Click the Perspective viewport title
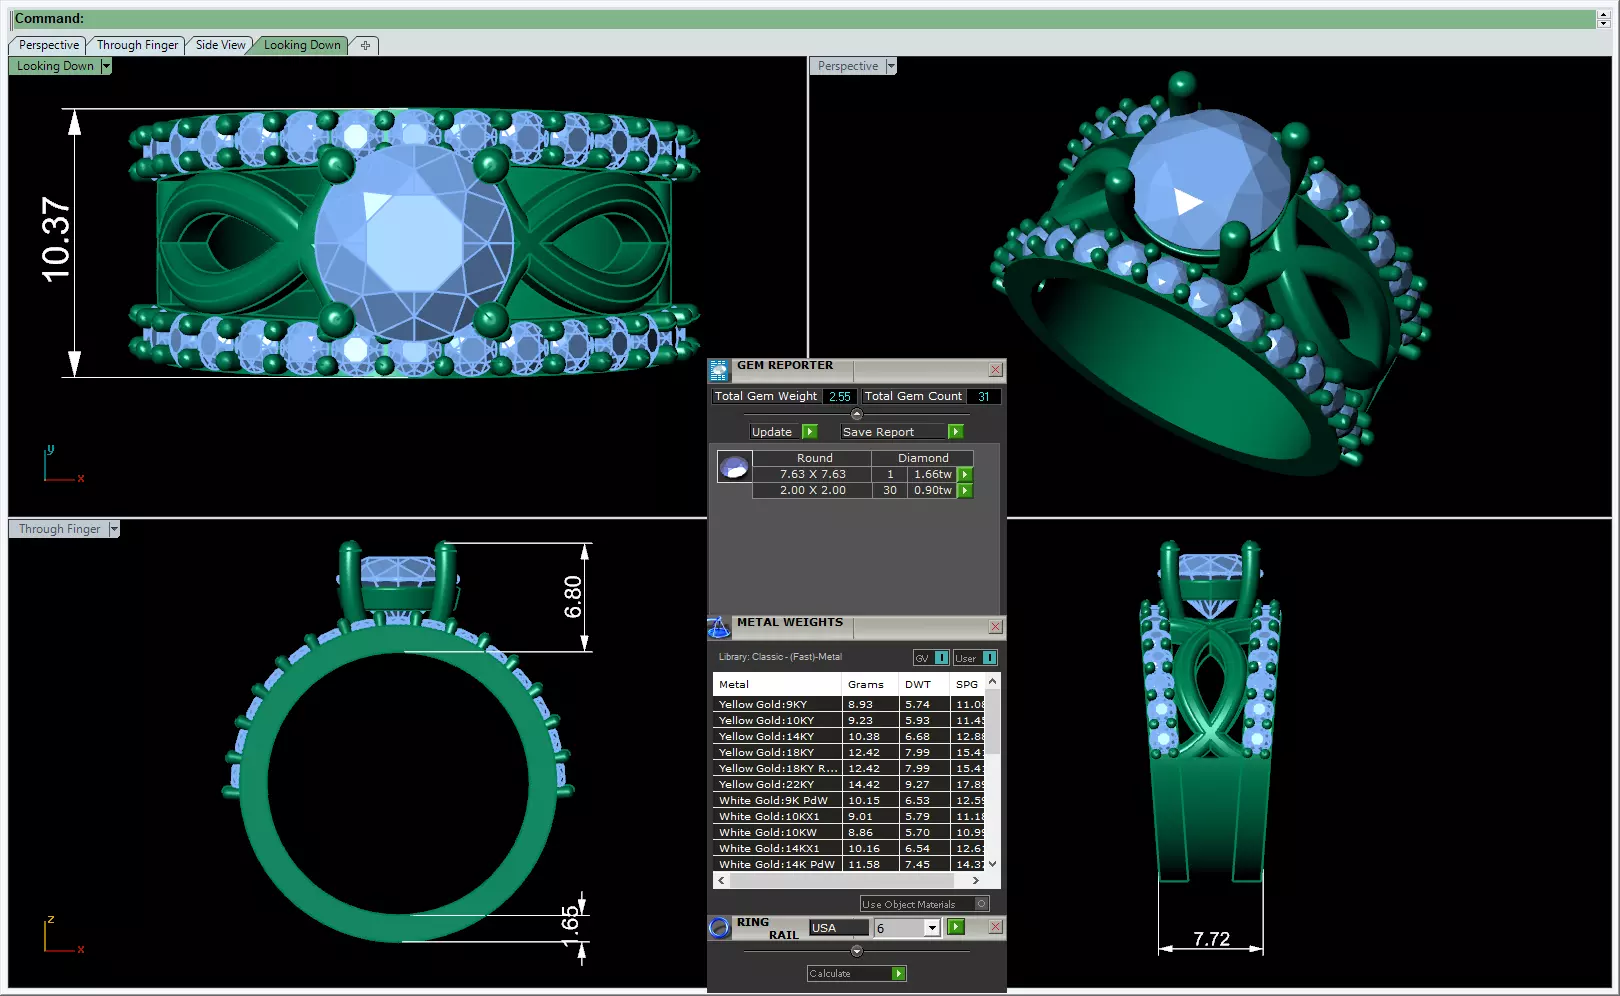Image resolution: width=1620 pixels, height=996 pixels. pos(848,66)
